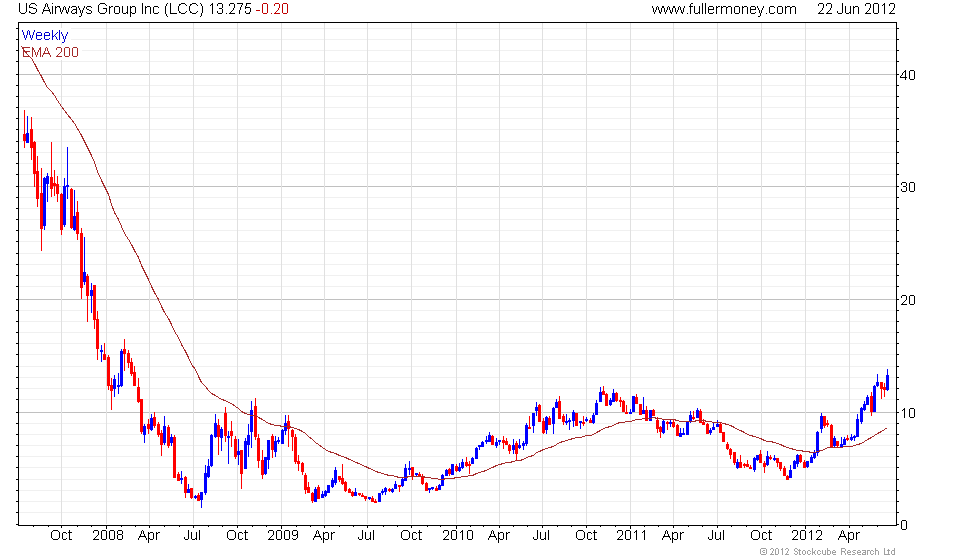This screenshot has width=980, height=560.
Task: Click the 2010 year axis label
Action: 458,536
